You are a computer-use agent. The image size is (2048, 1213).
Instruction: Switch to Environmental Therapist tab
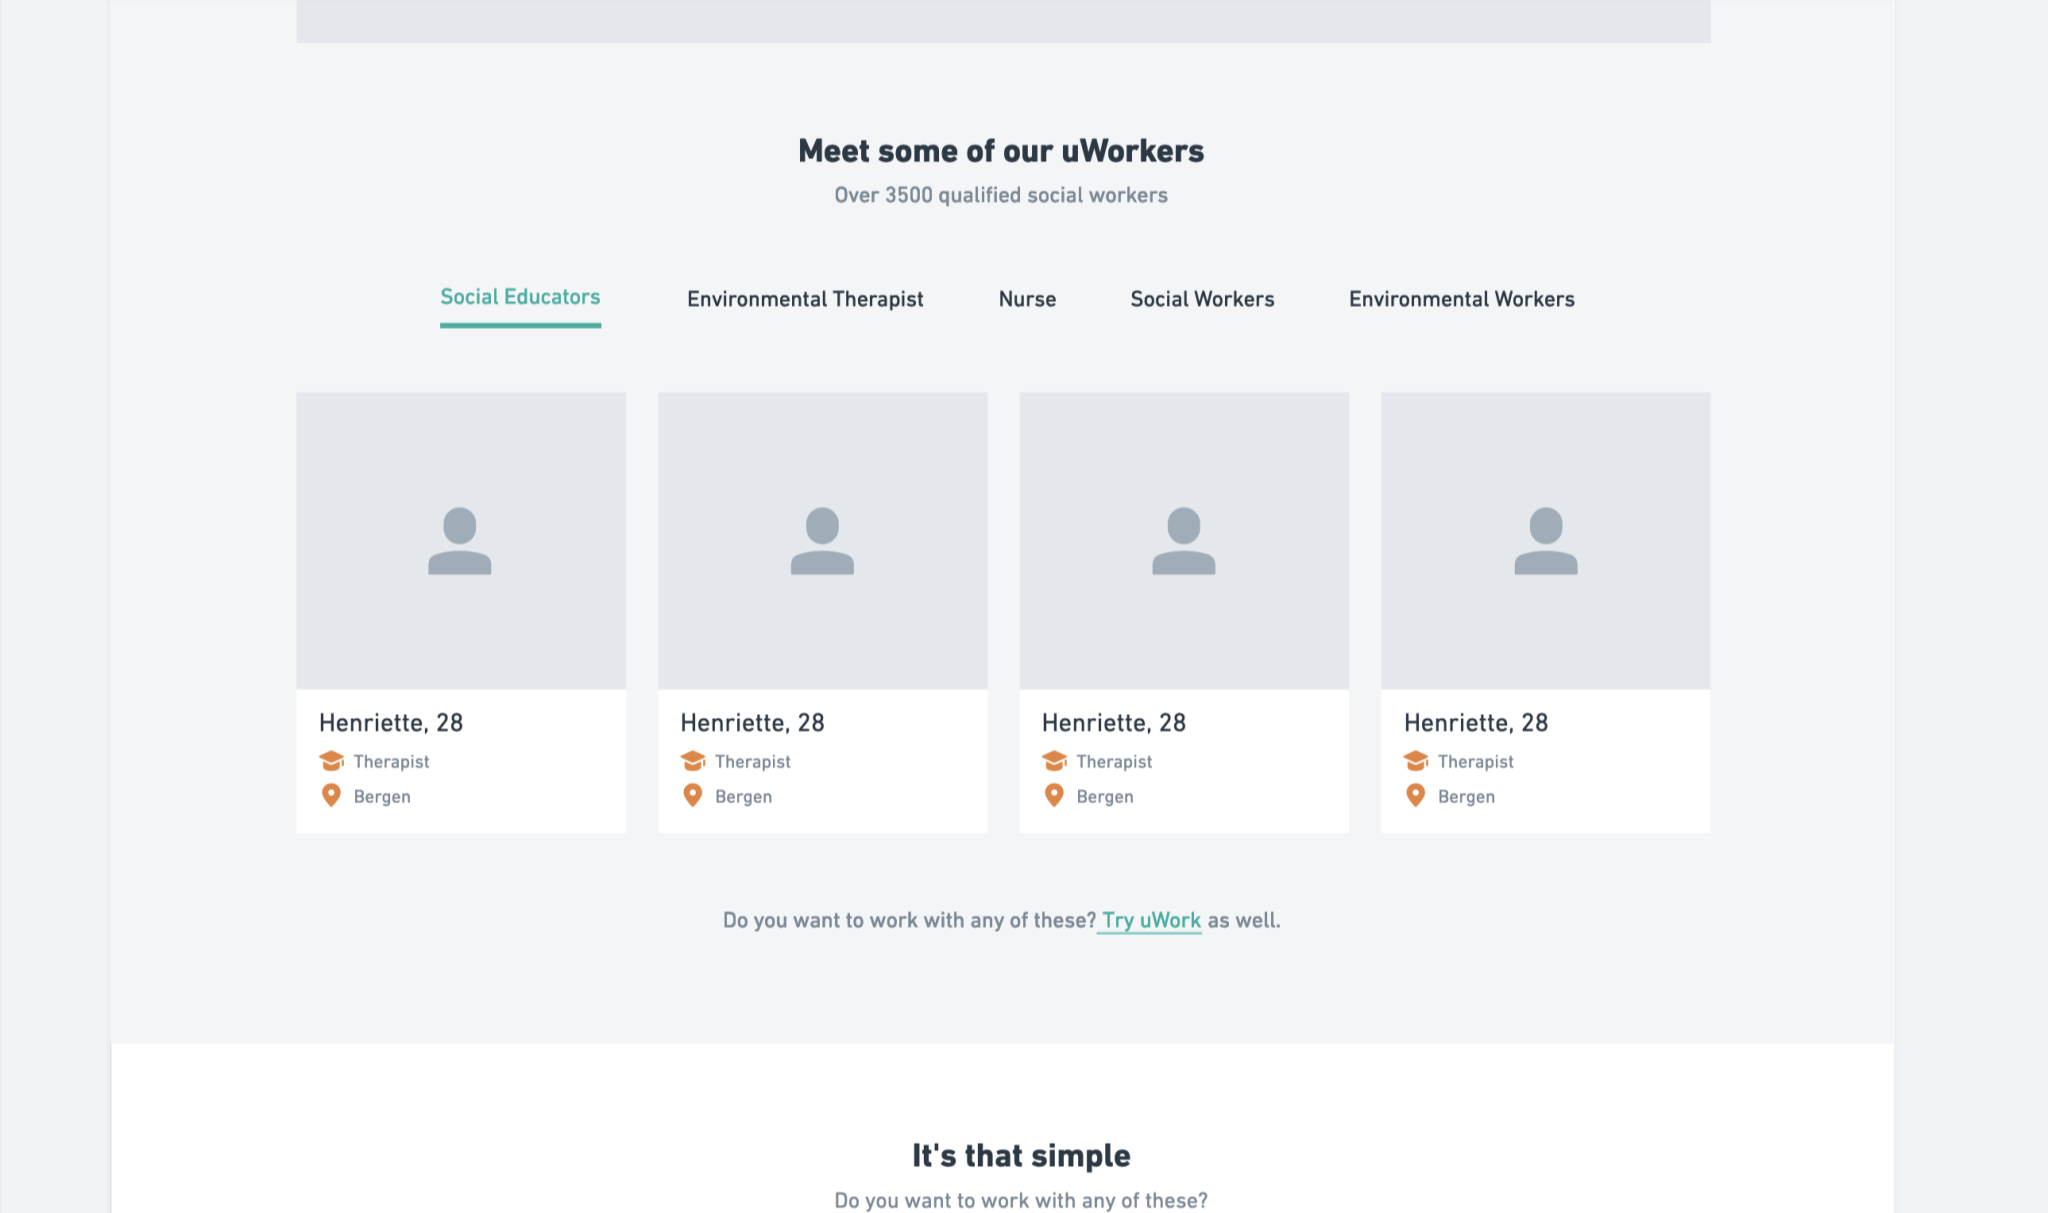click(x=805, y=299)
